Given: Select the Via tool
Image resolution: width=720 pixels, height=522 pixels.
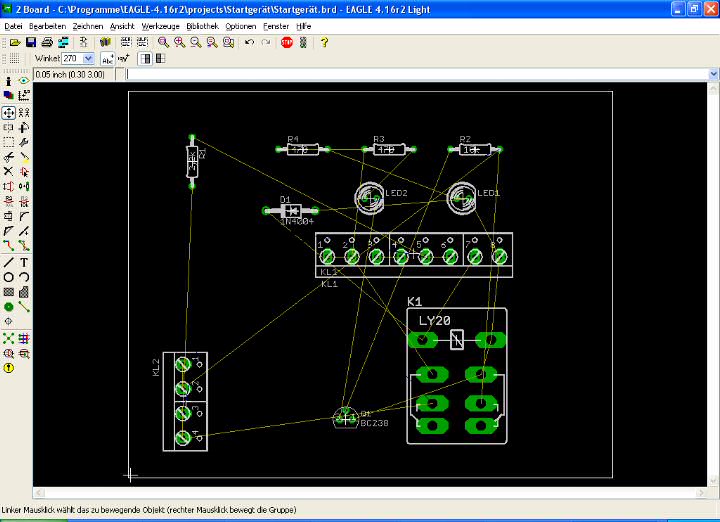Looking at the screenshot, I should (x=8, y=307).
